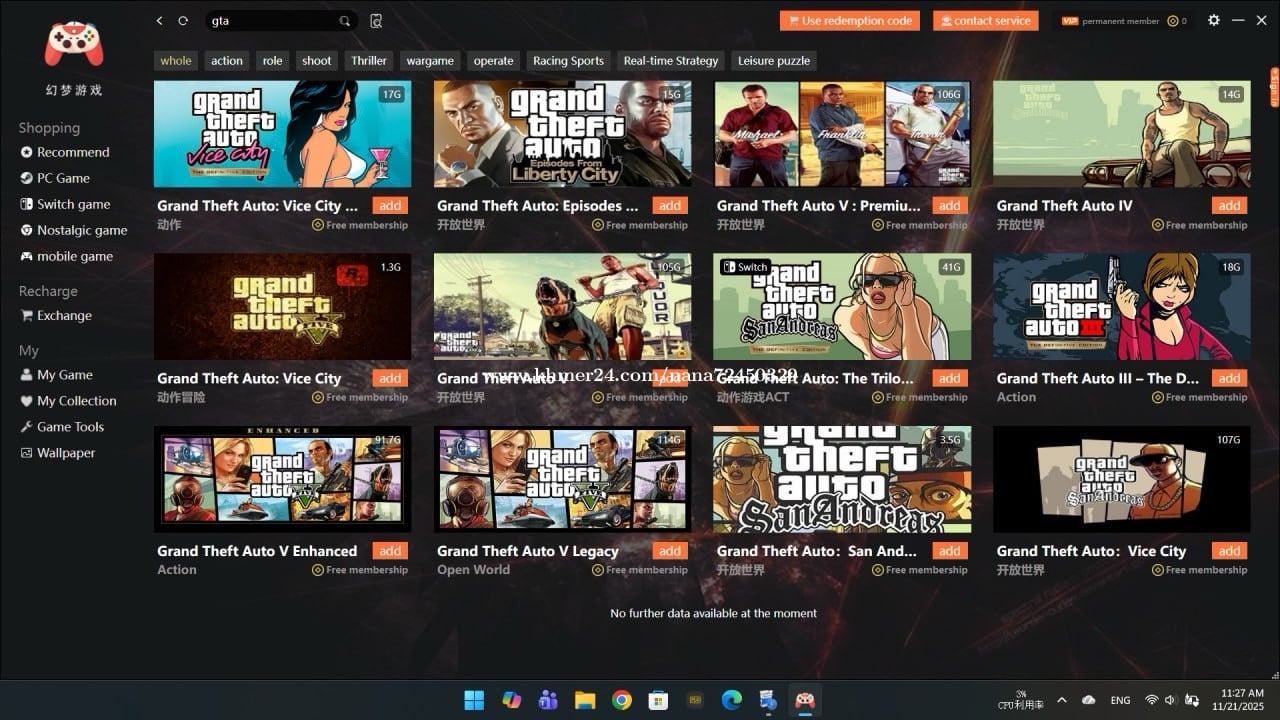Open Google Chrome from the taskbar

[622, 700]
